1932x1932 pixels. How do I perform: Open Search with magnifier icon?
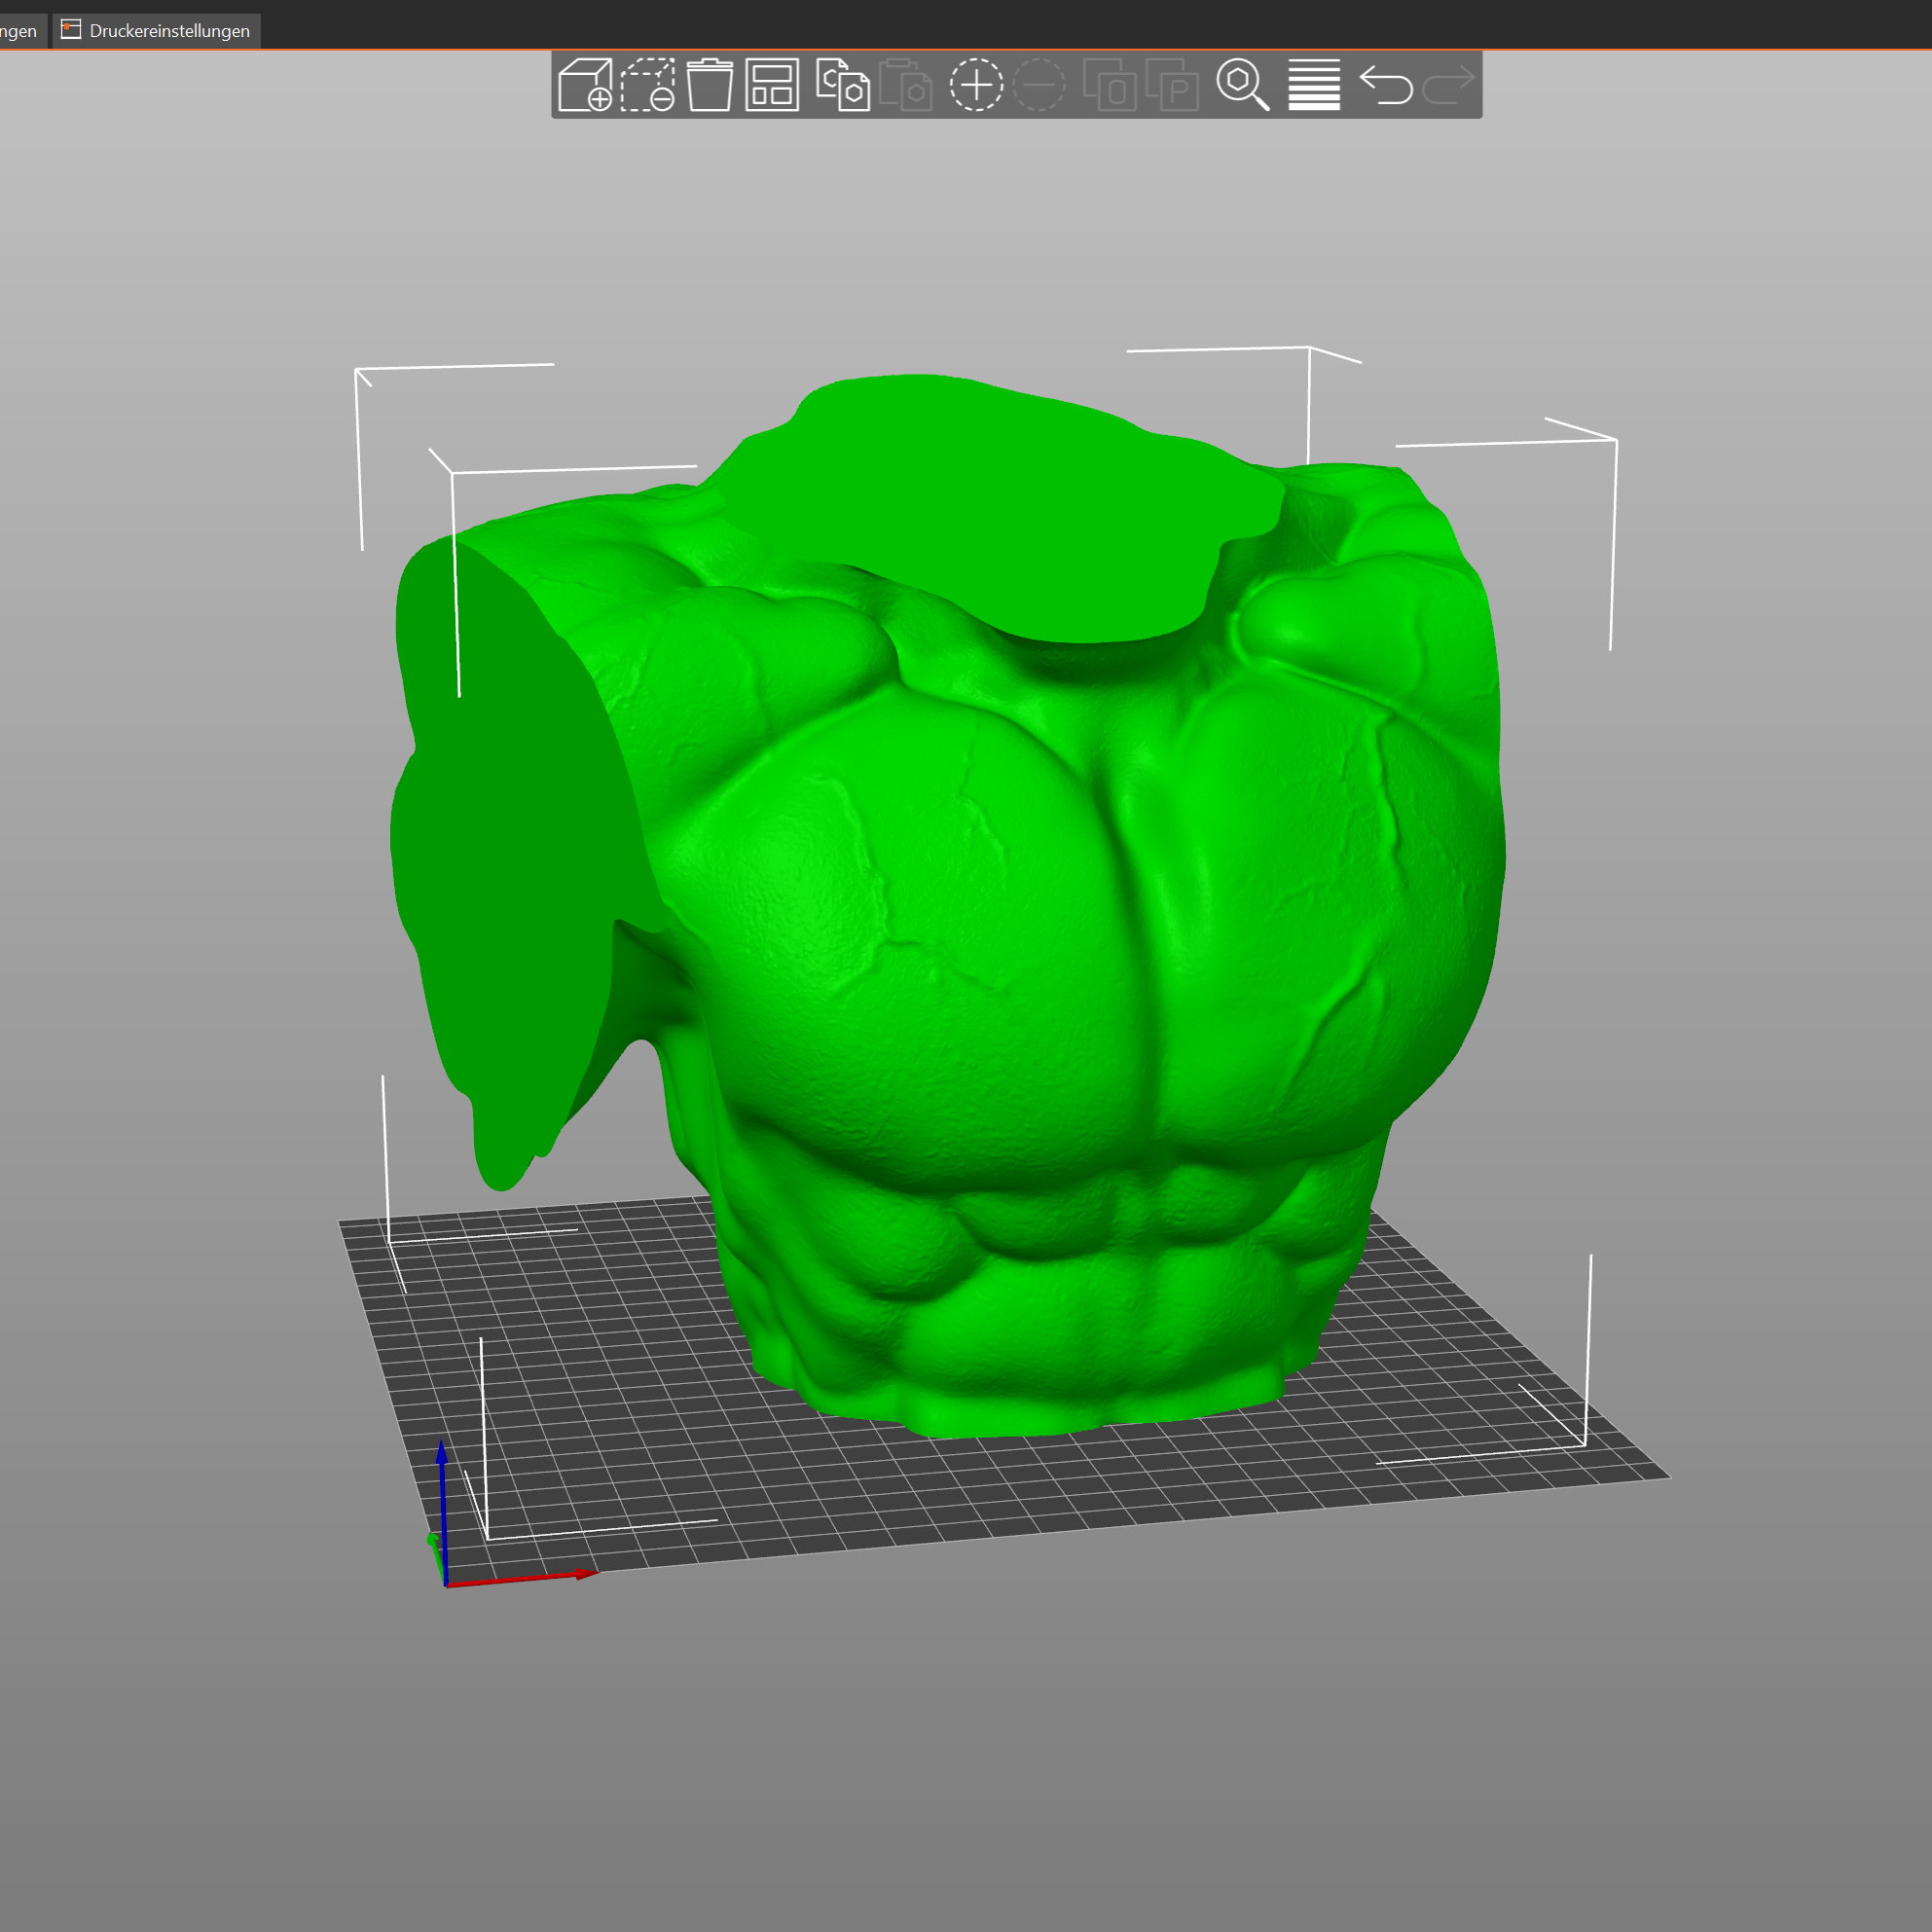click(1242, 85)
